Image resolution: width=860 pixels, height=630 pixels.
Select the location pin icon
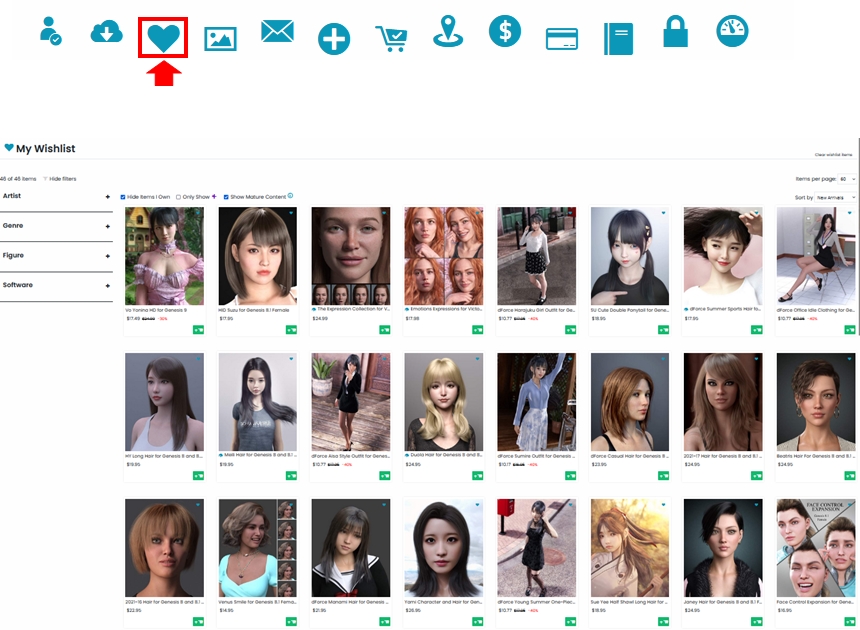pos(448,32)
